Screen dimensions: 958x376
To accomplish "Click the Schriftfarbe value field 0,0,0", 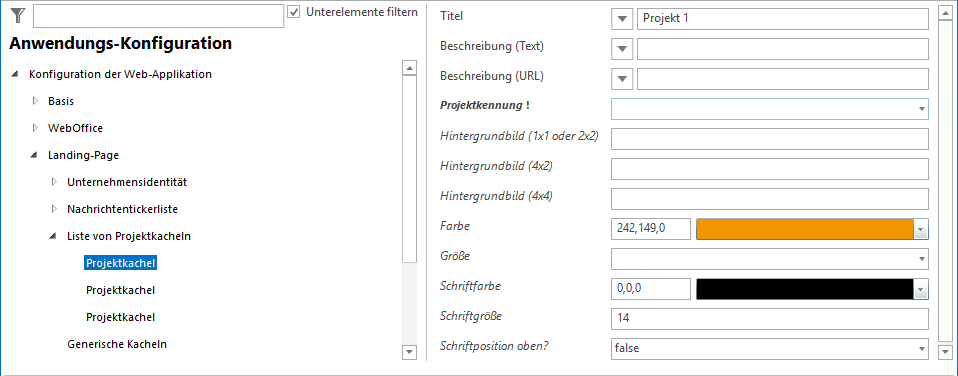I will [x=651, y=289].
